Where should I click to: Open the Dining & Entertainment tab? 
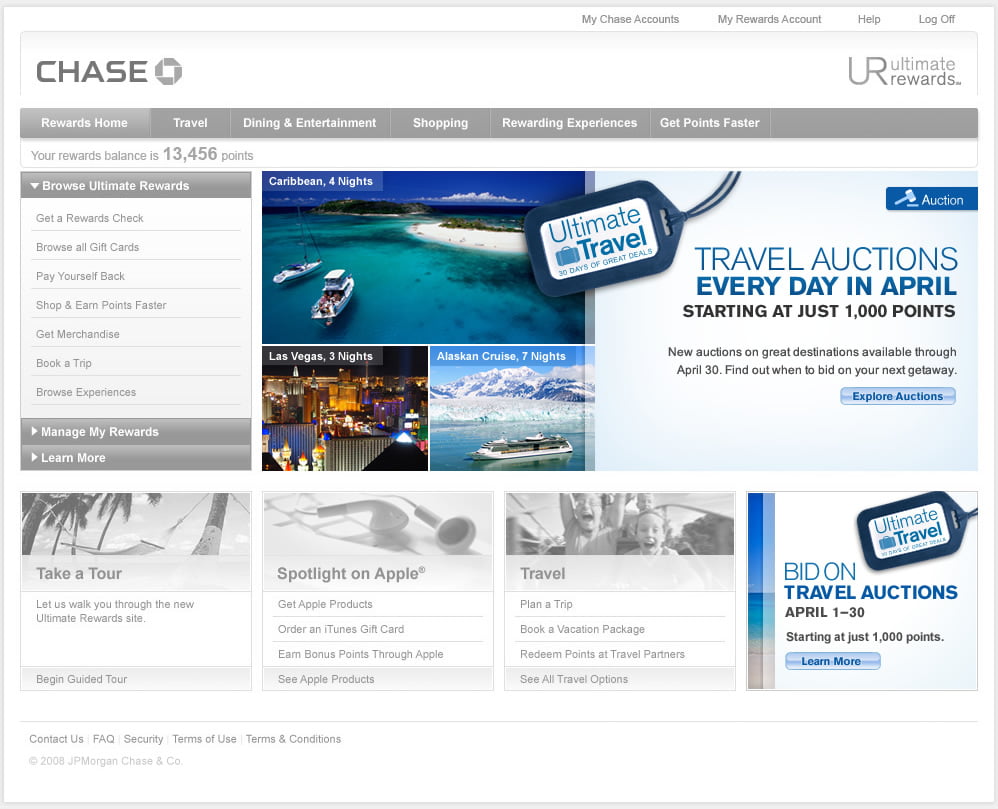pyautogui.click(x=310, y=123)
